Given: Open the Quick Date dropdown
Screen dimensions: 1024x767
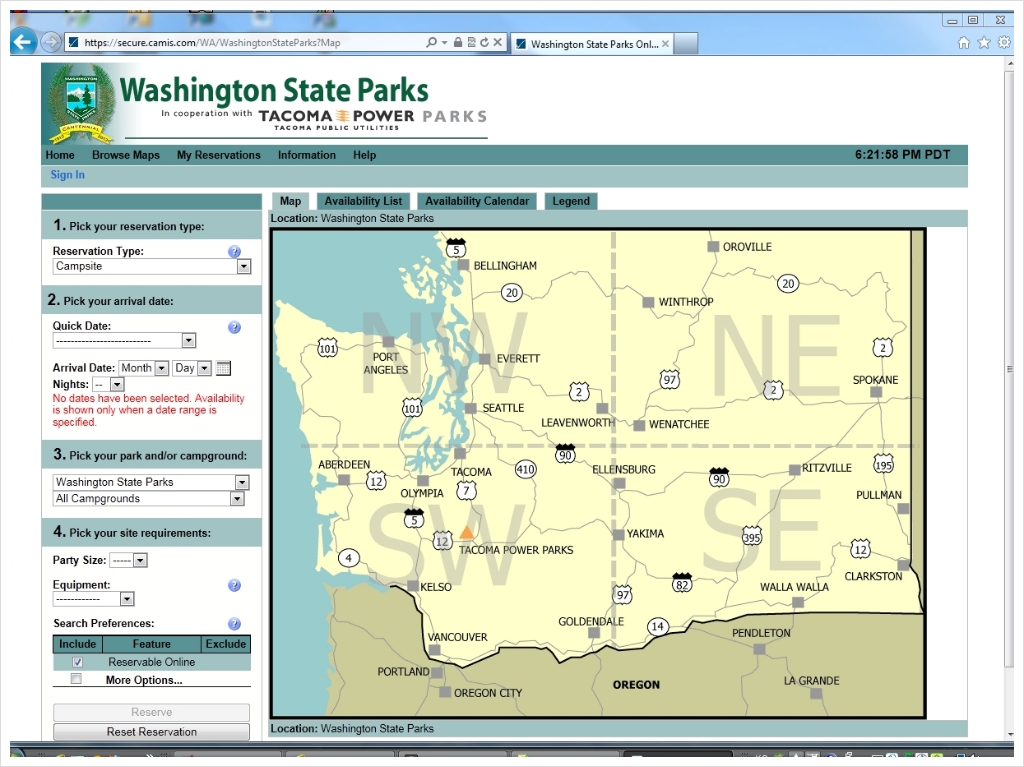Looking at the screenshot, I should [124, 340].
